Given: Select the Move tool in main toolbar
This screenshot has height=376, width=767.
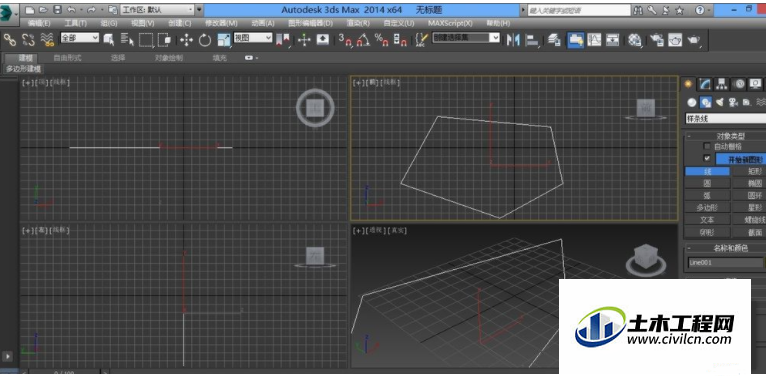Looking at the screenshot, I should click(x=186, y=40).
